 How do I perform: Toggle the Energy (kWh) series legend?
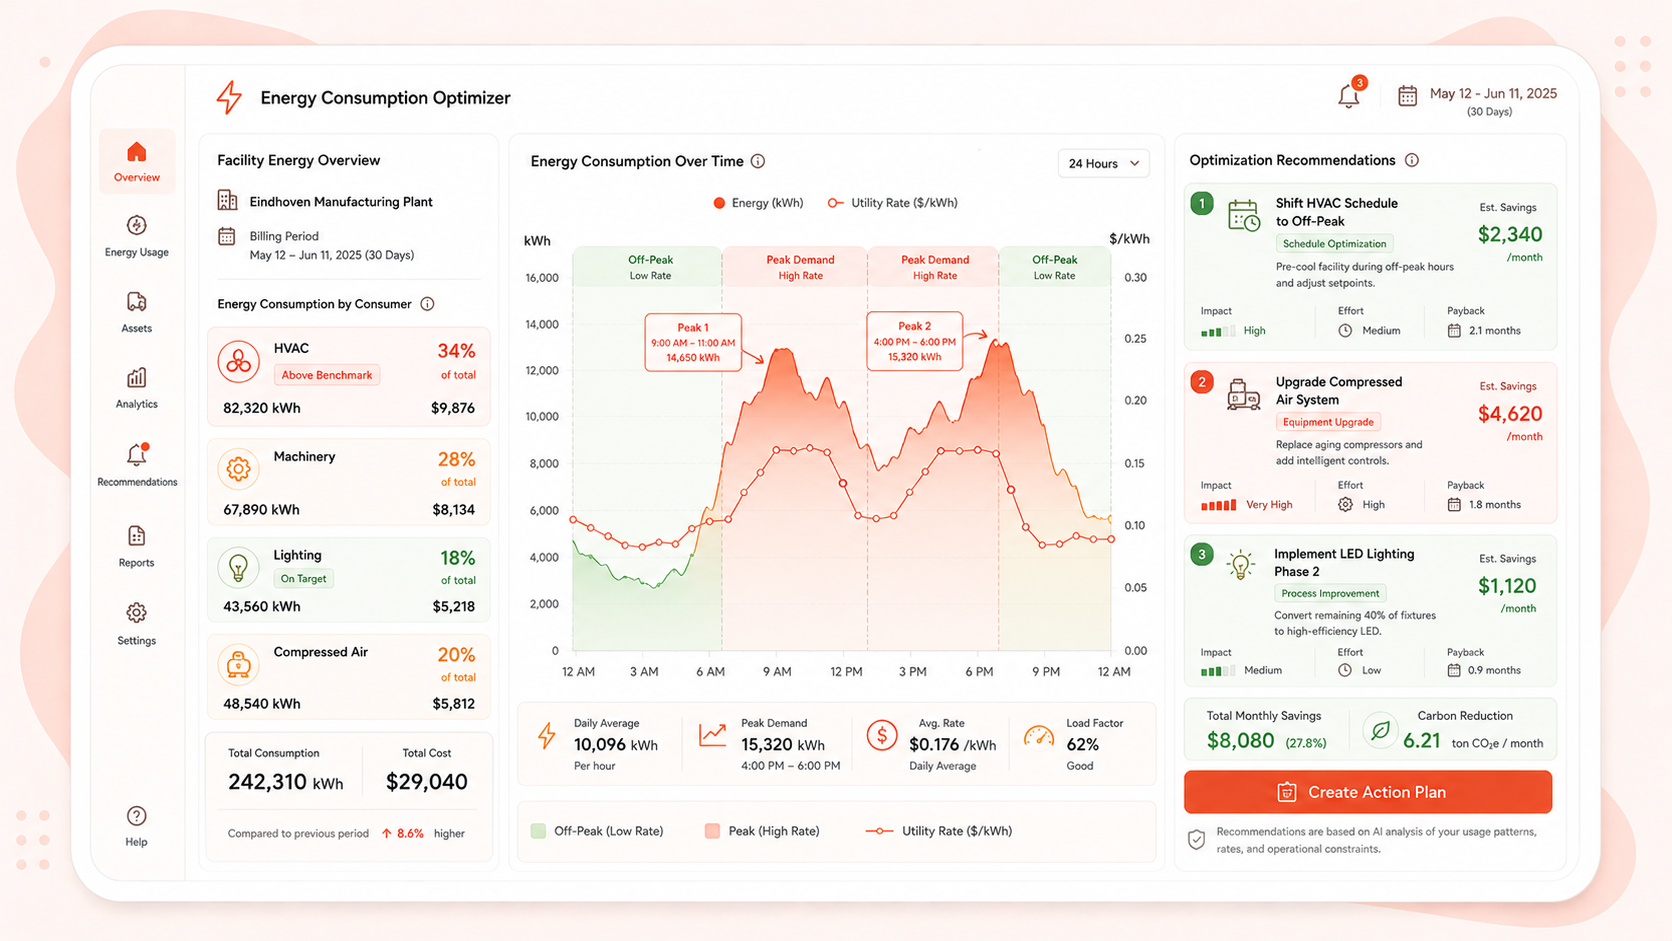point(758,203)
